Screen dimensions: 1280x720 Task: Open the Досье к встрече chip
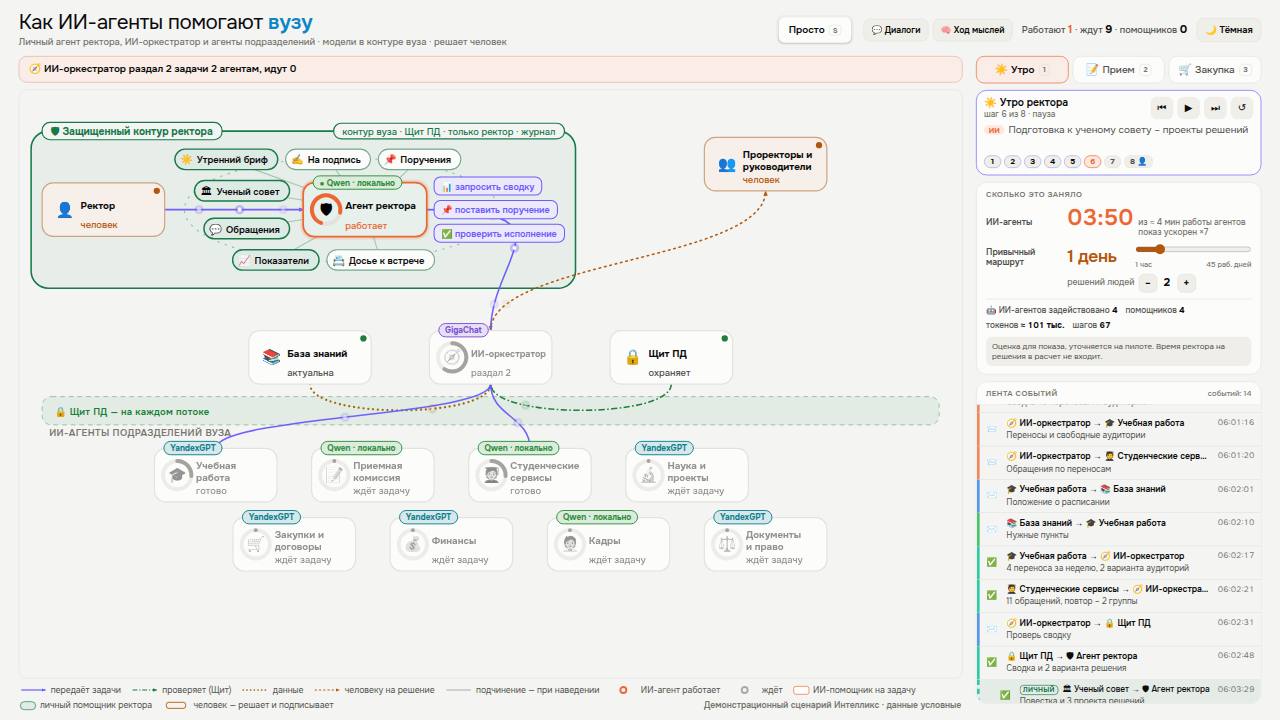pyautogui.click(x=380, y=261)
